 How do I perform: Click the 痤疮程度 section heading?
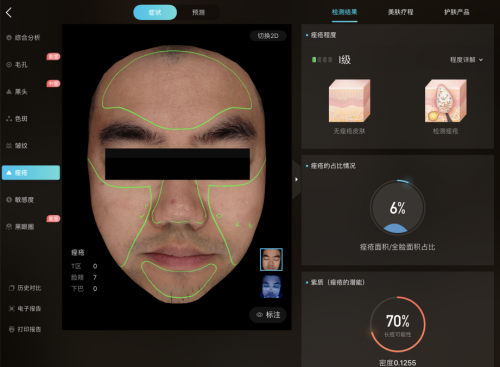click(x=323, y=35)
